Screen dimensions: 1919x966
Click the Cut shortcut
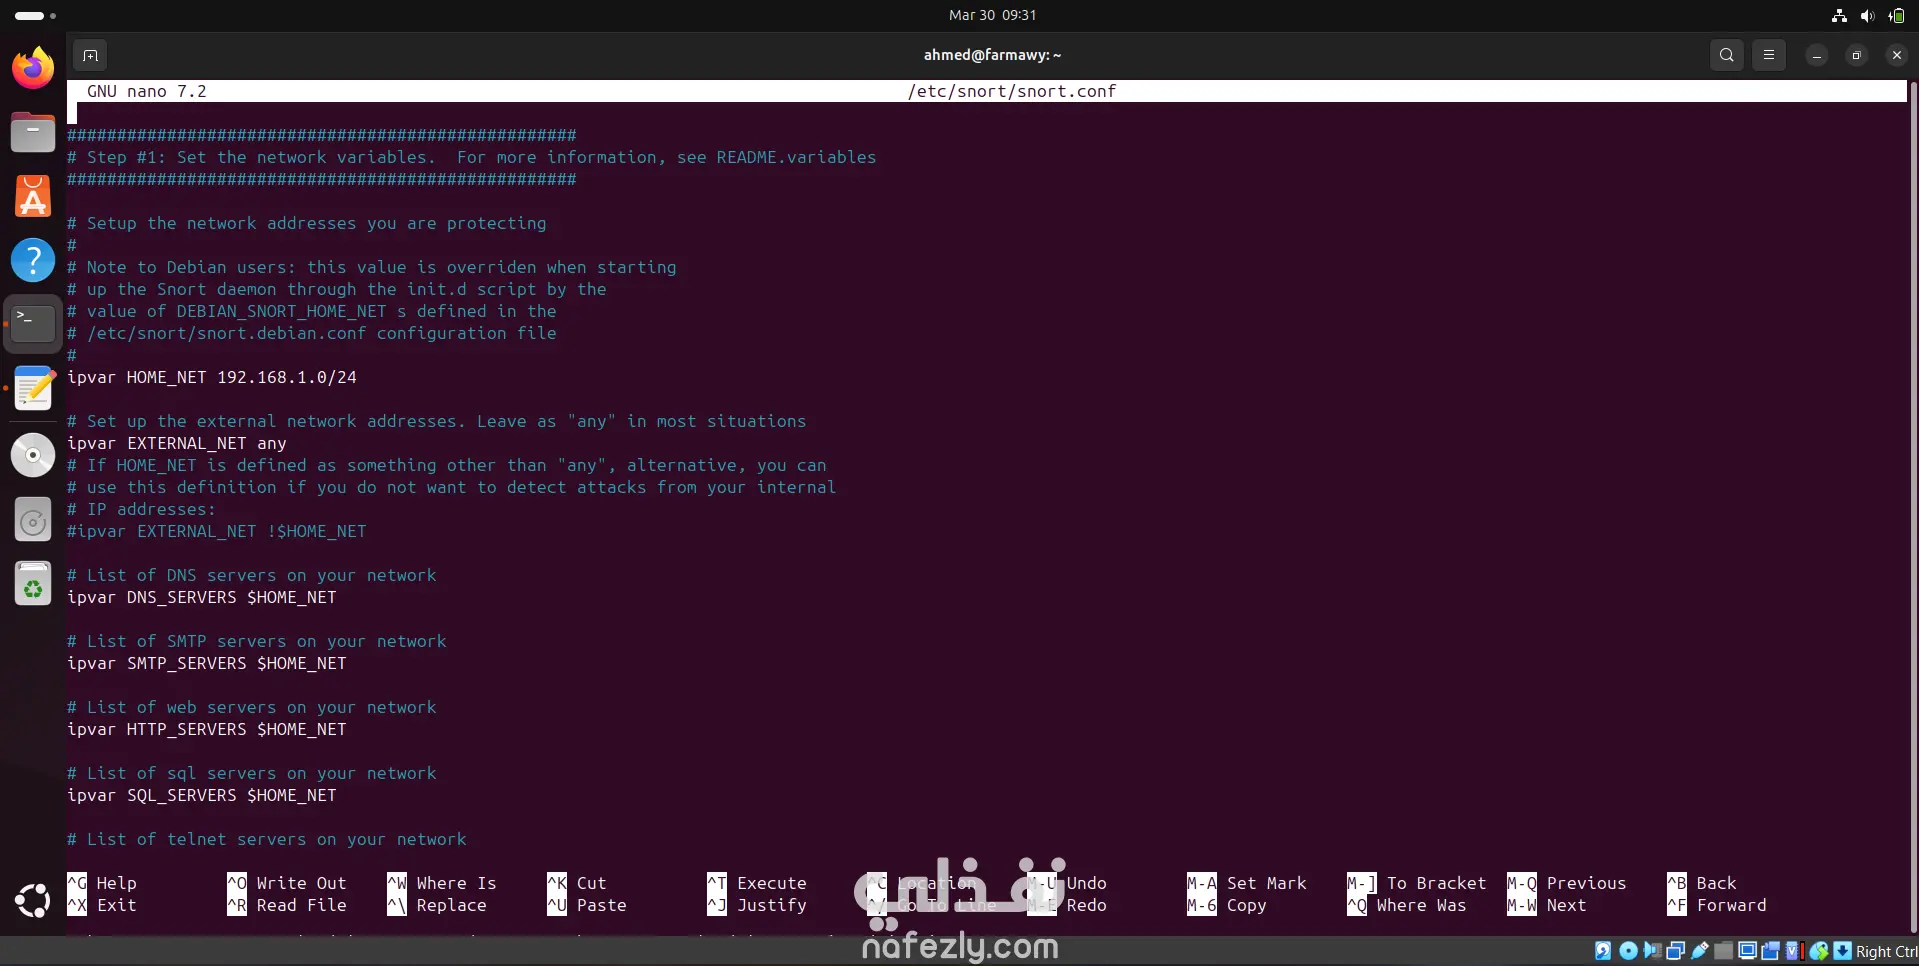[x=577, y=883]
